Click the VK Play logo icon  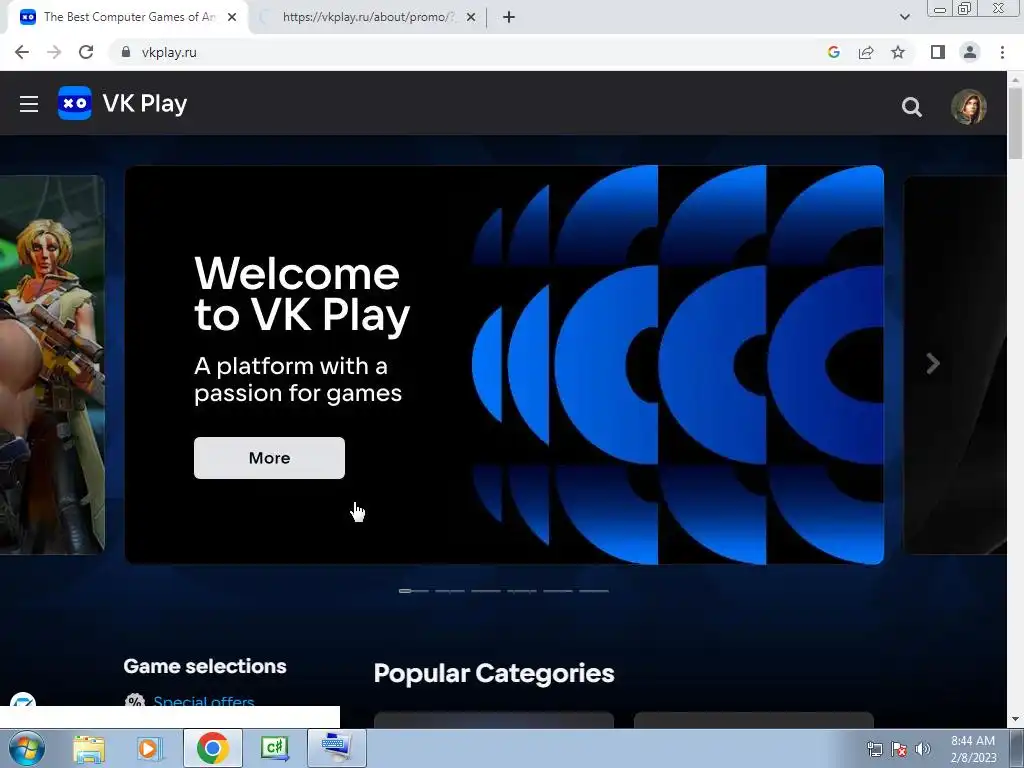tap(74, 103)
